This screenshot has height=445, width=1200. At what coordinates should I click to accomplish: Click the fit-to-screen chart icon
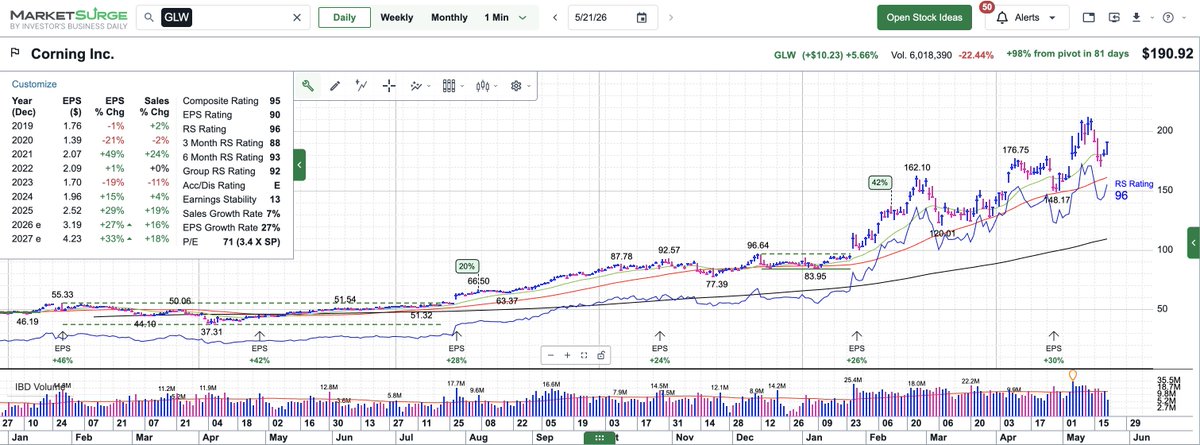tap(583, 354)
